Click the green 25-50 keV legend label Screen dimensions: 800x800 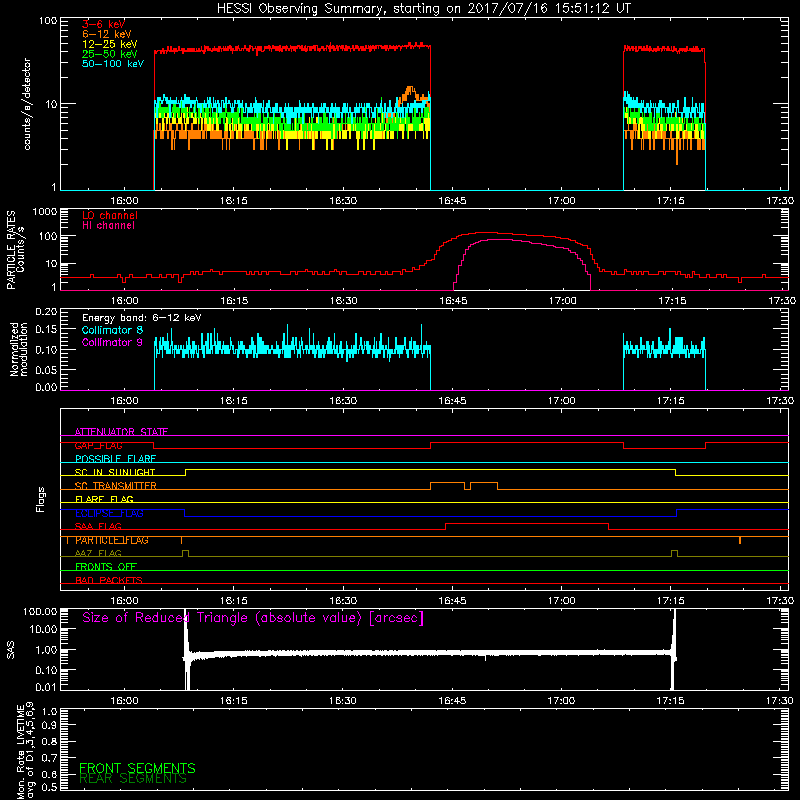pos(110,54)
